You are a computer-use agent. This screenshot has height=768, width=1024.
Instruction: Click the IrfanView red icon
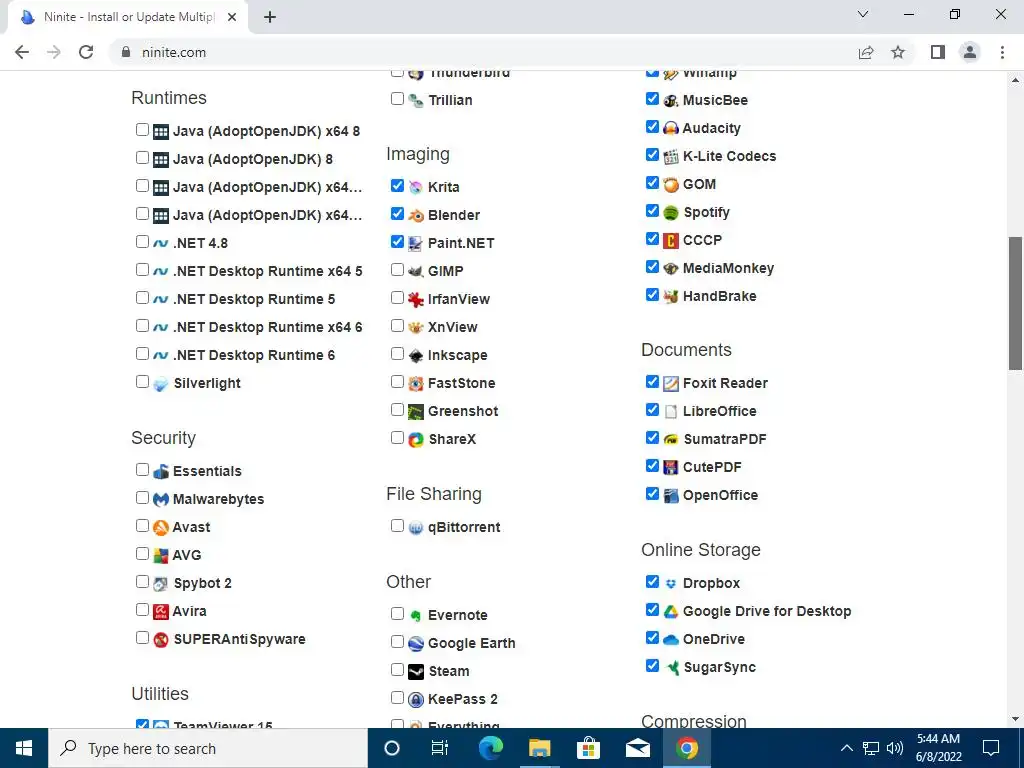(x=416, y=299)
